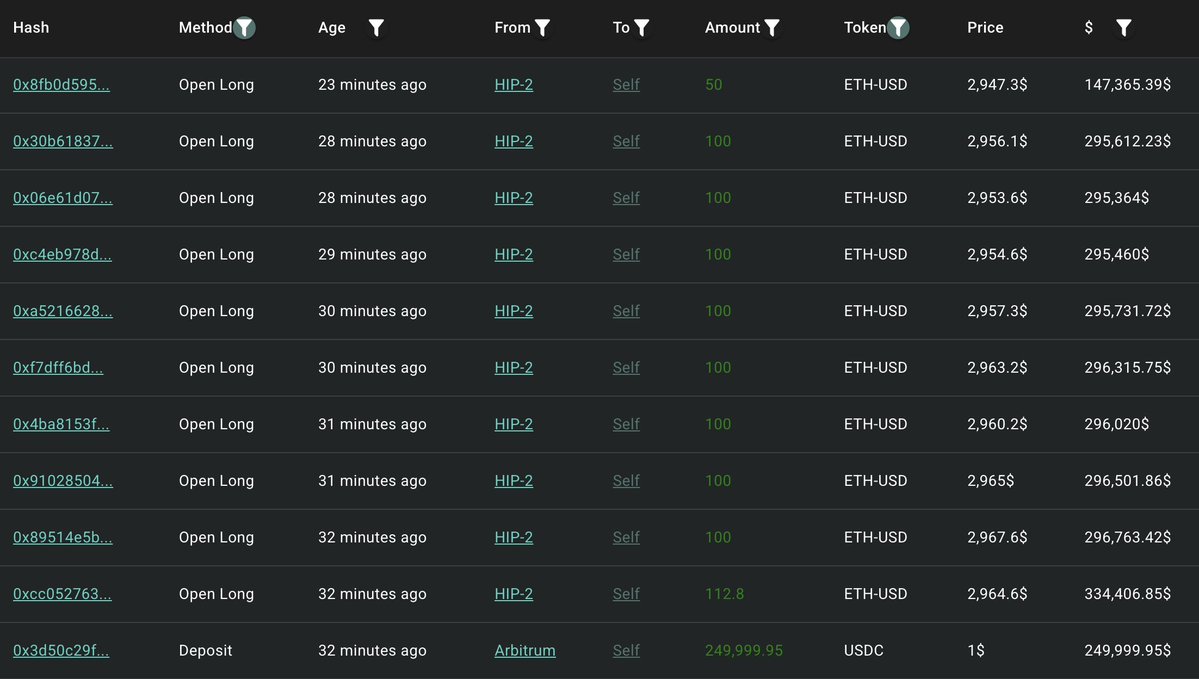Open HIP-2 link in first row
1199x679 pixels.
tap(514, 85)
